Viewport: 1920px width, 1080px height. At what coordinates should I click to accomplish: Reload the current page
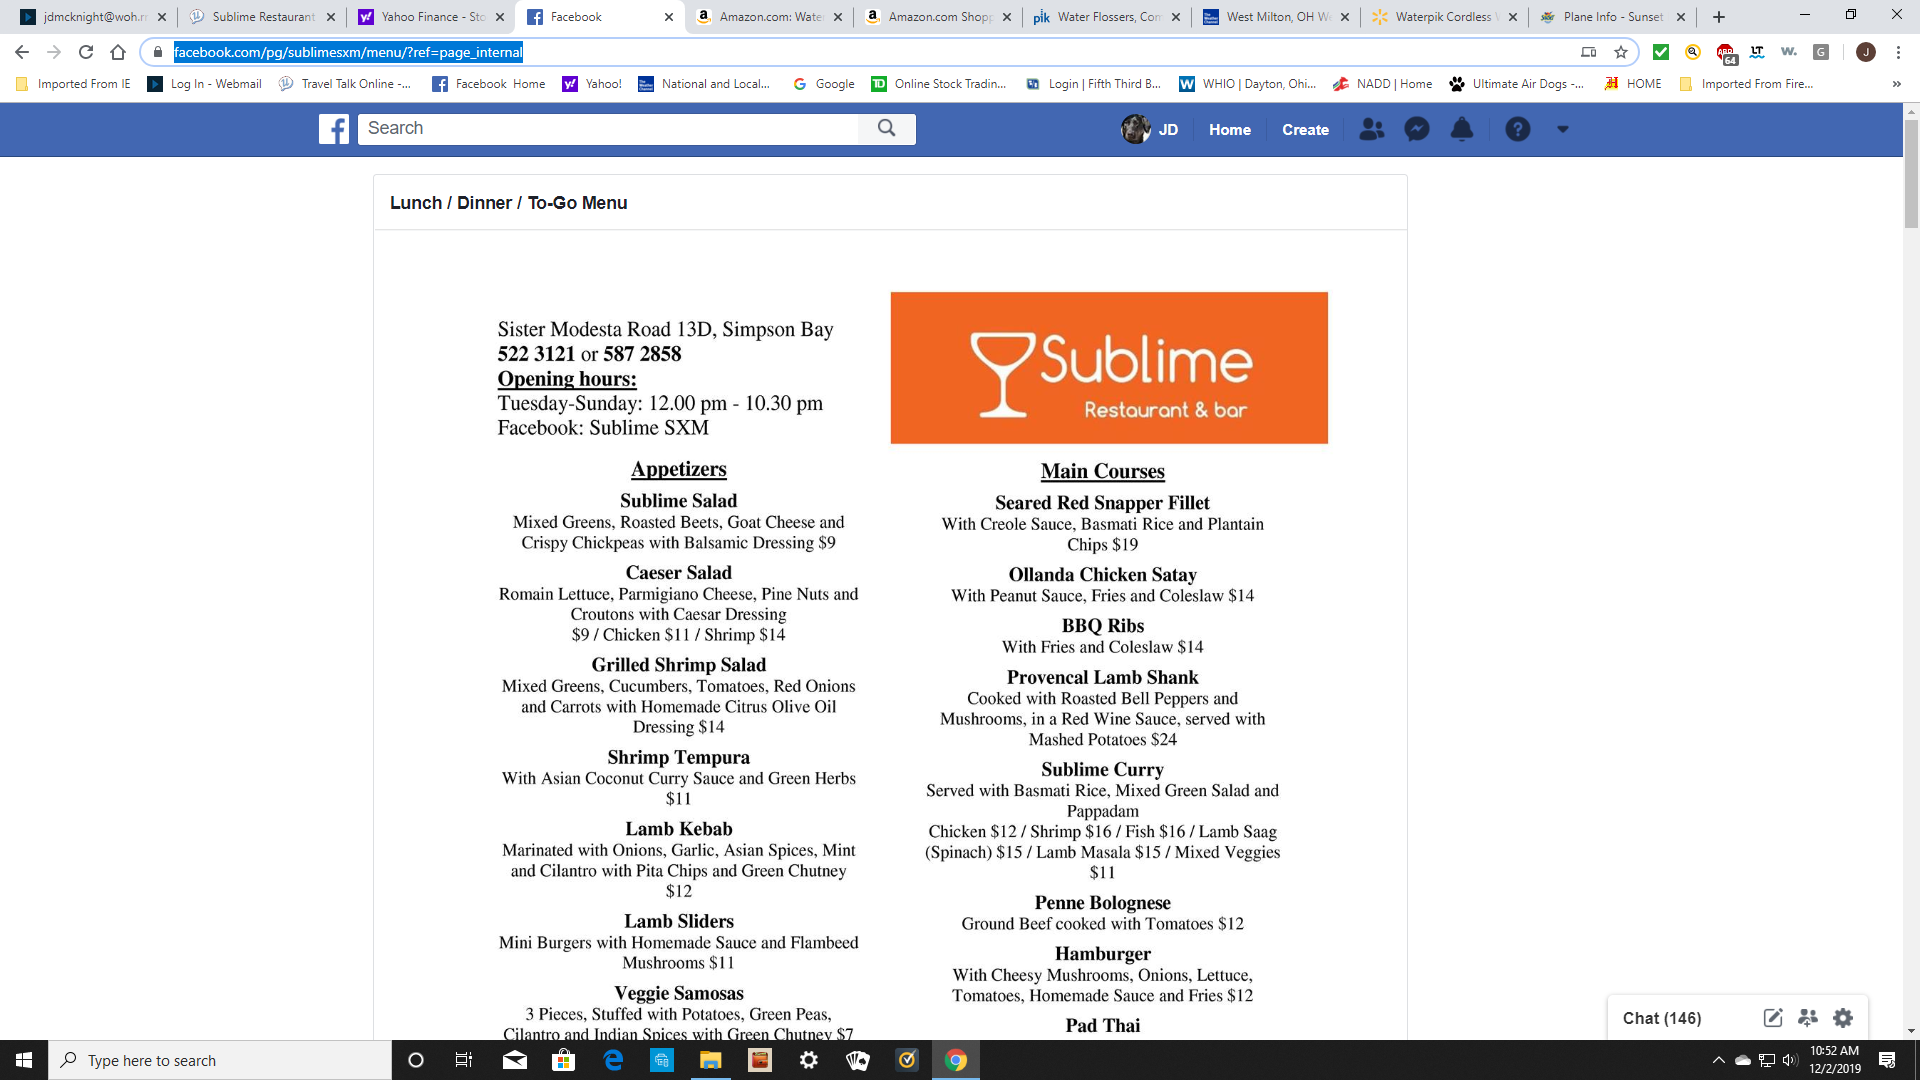coord(86,52)
